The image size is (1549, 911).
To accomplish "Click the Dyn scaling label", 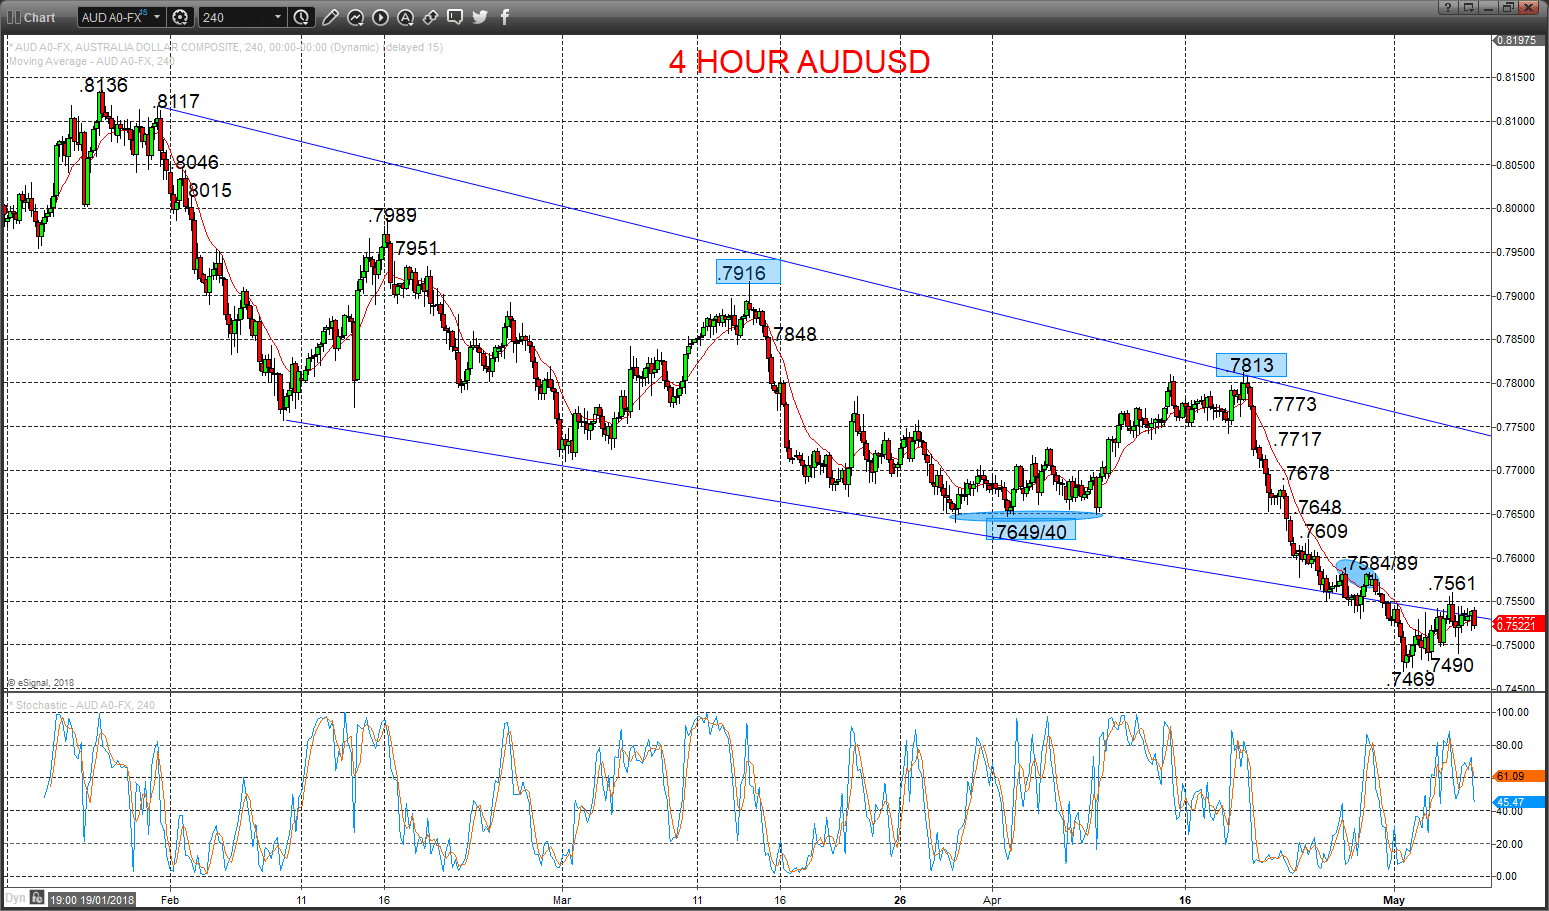I will coord(15,898).
